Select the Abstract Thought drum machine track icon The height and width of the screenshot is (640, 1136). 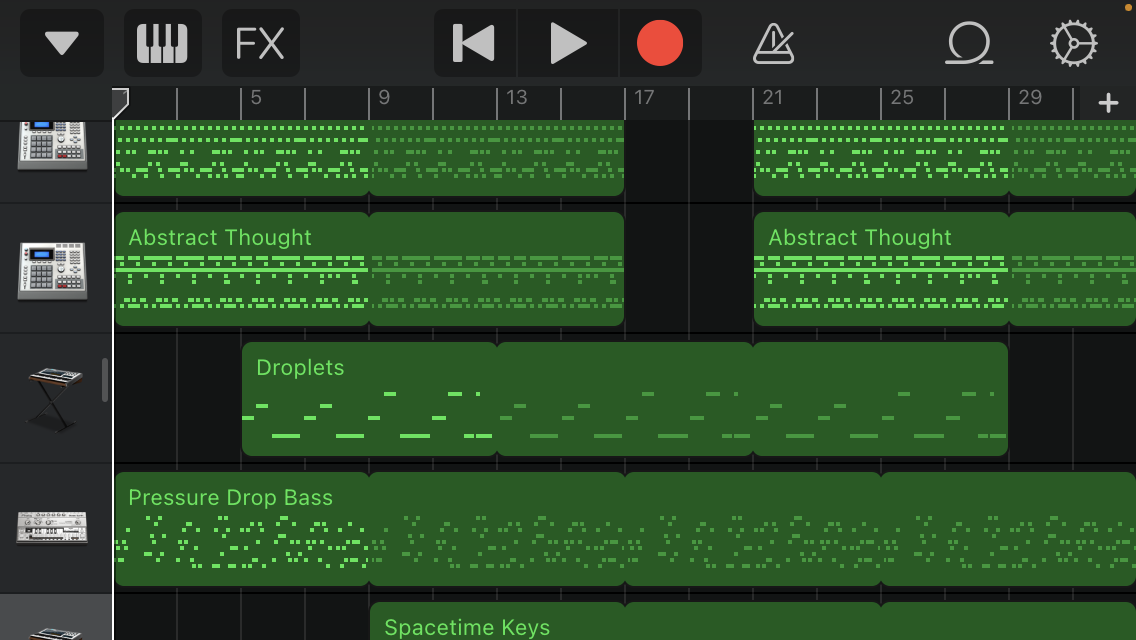52,268
